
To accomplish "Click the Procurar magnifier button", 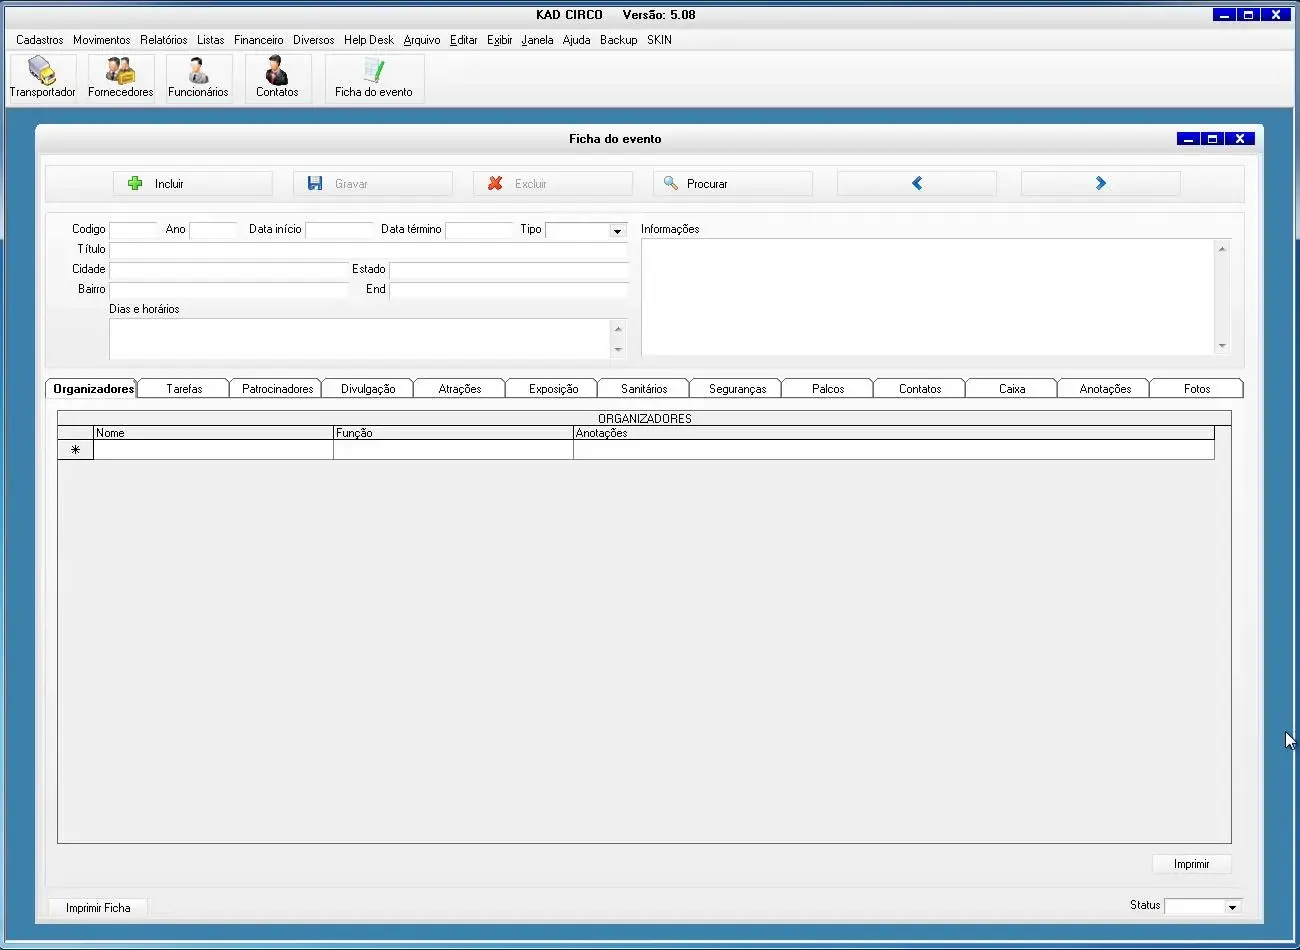I will coord(732,184).
